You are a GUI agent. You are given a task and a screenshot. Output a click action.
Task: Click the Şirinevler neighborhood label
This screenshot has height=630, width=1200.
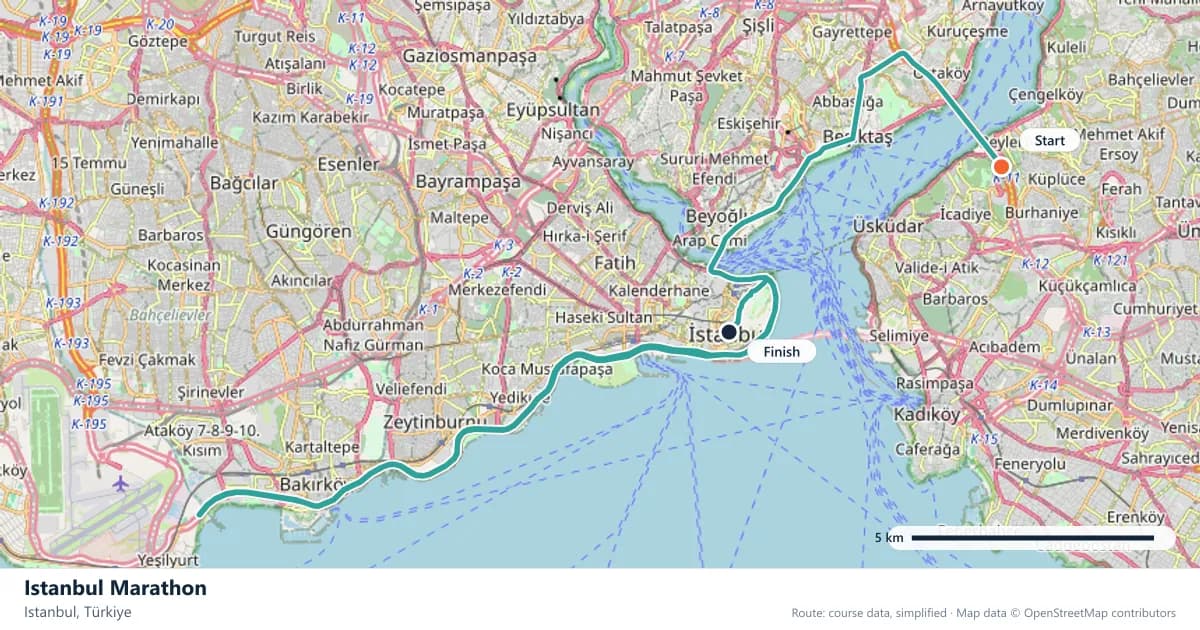coord(211,393)
